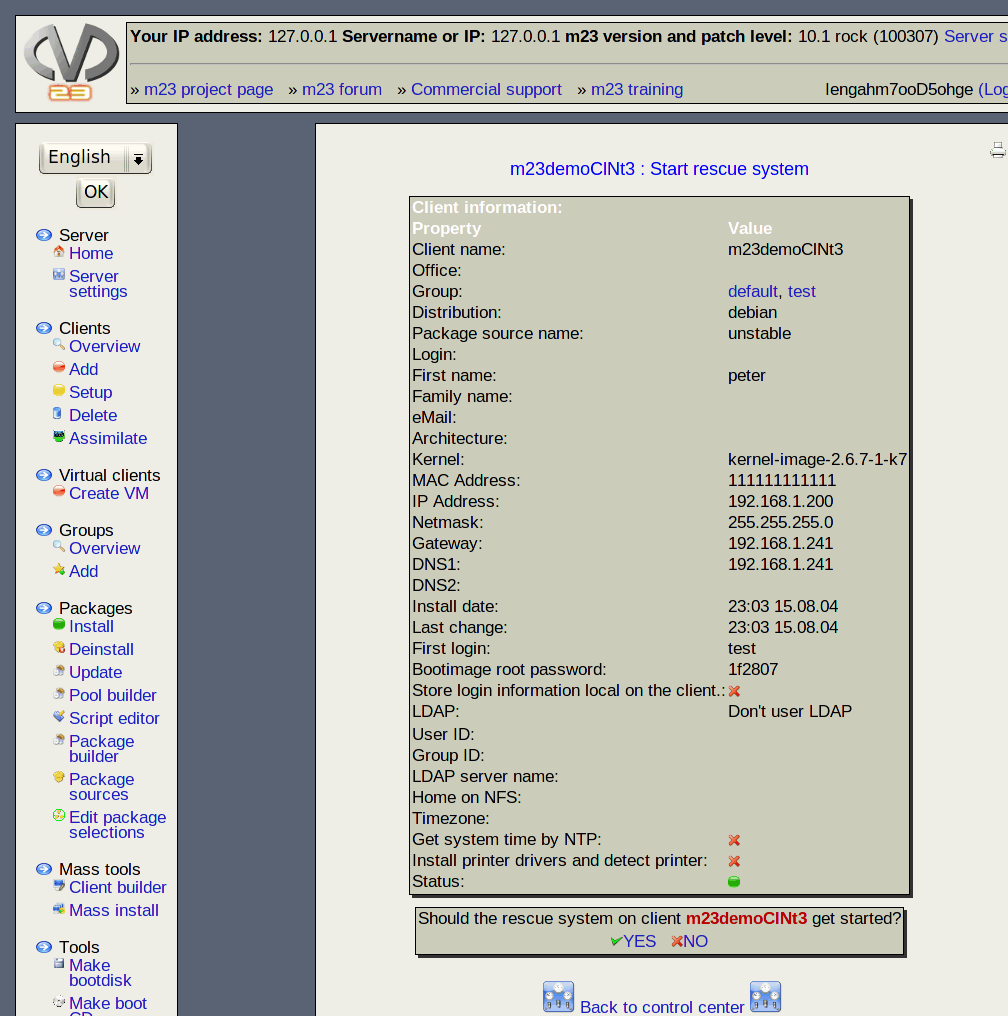
Task: Choose NO to cancel rescue system
Action: (690, 941)
